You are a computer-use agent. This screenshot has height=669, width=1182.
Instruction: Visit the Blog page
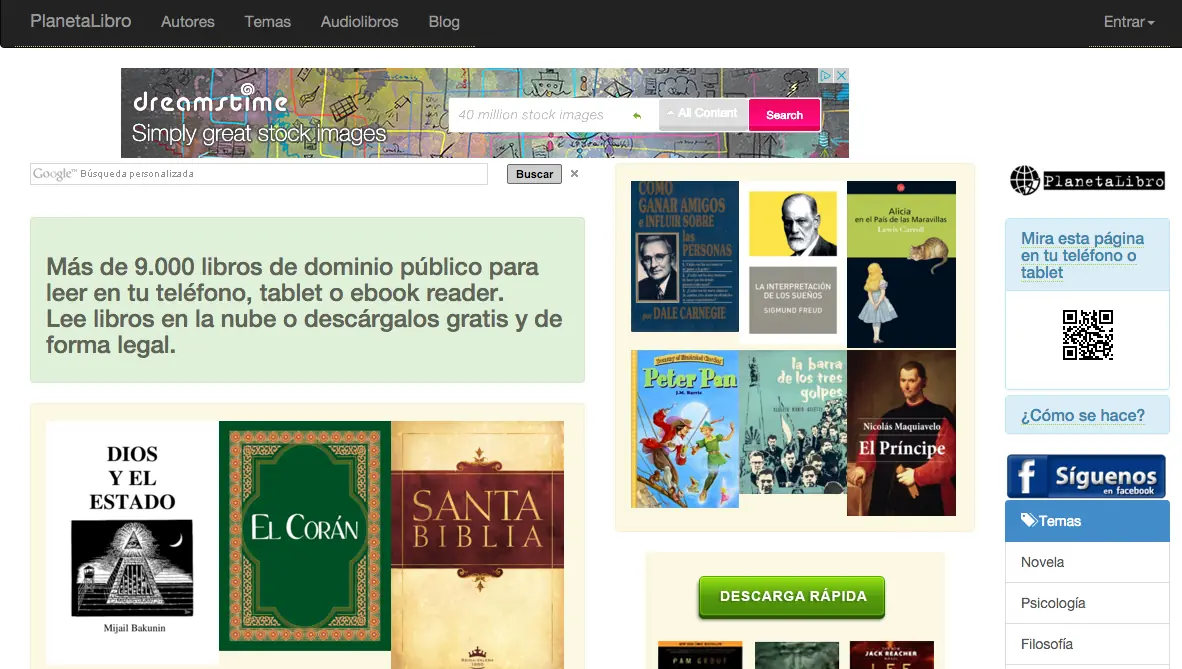tap(444, 22)
